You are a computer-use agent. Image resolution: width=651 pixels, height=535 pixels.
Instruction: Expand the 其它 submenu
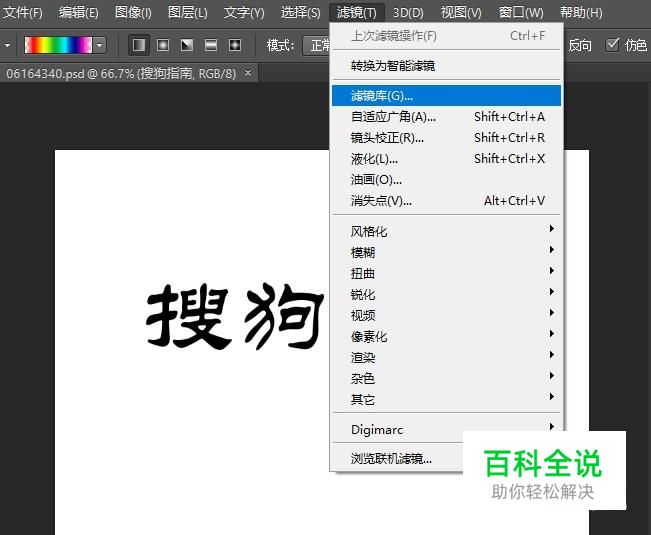(446, 399)
